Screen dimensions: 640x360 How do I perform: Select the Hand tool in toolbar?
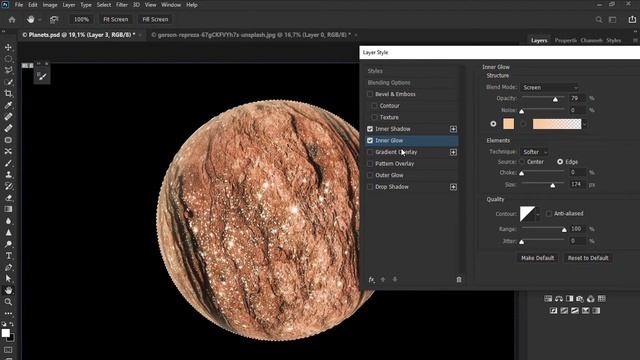[8, 291]
